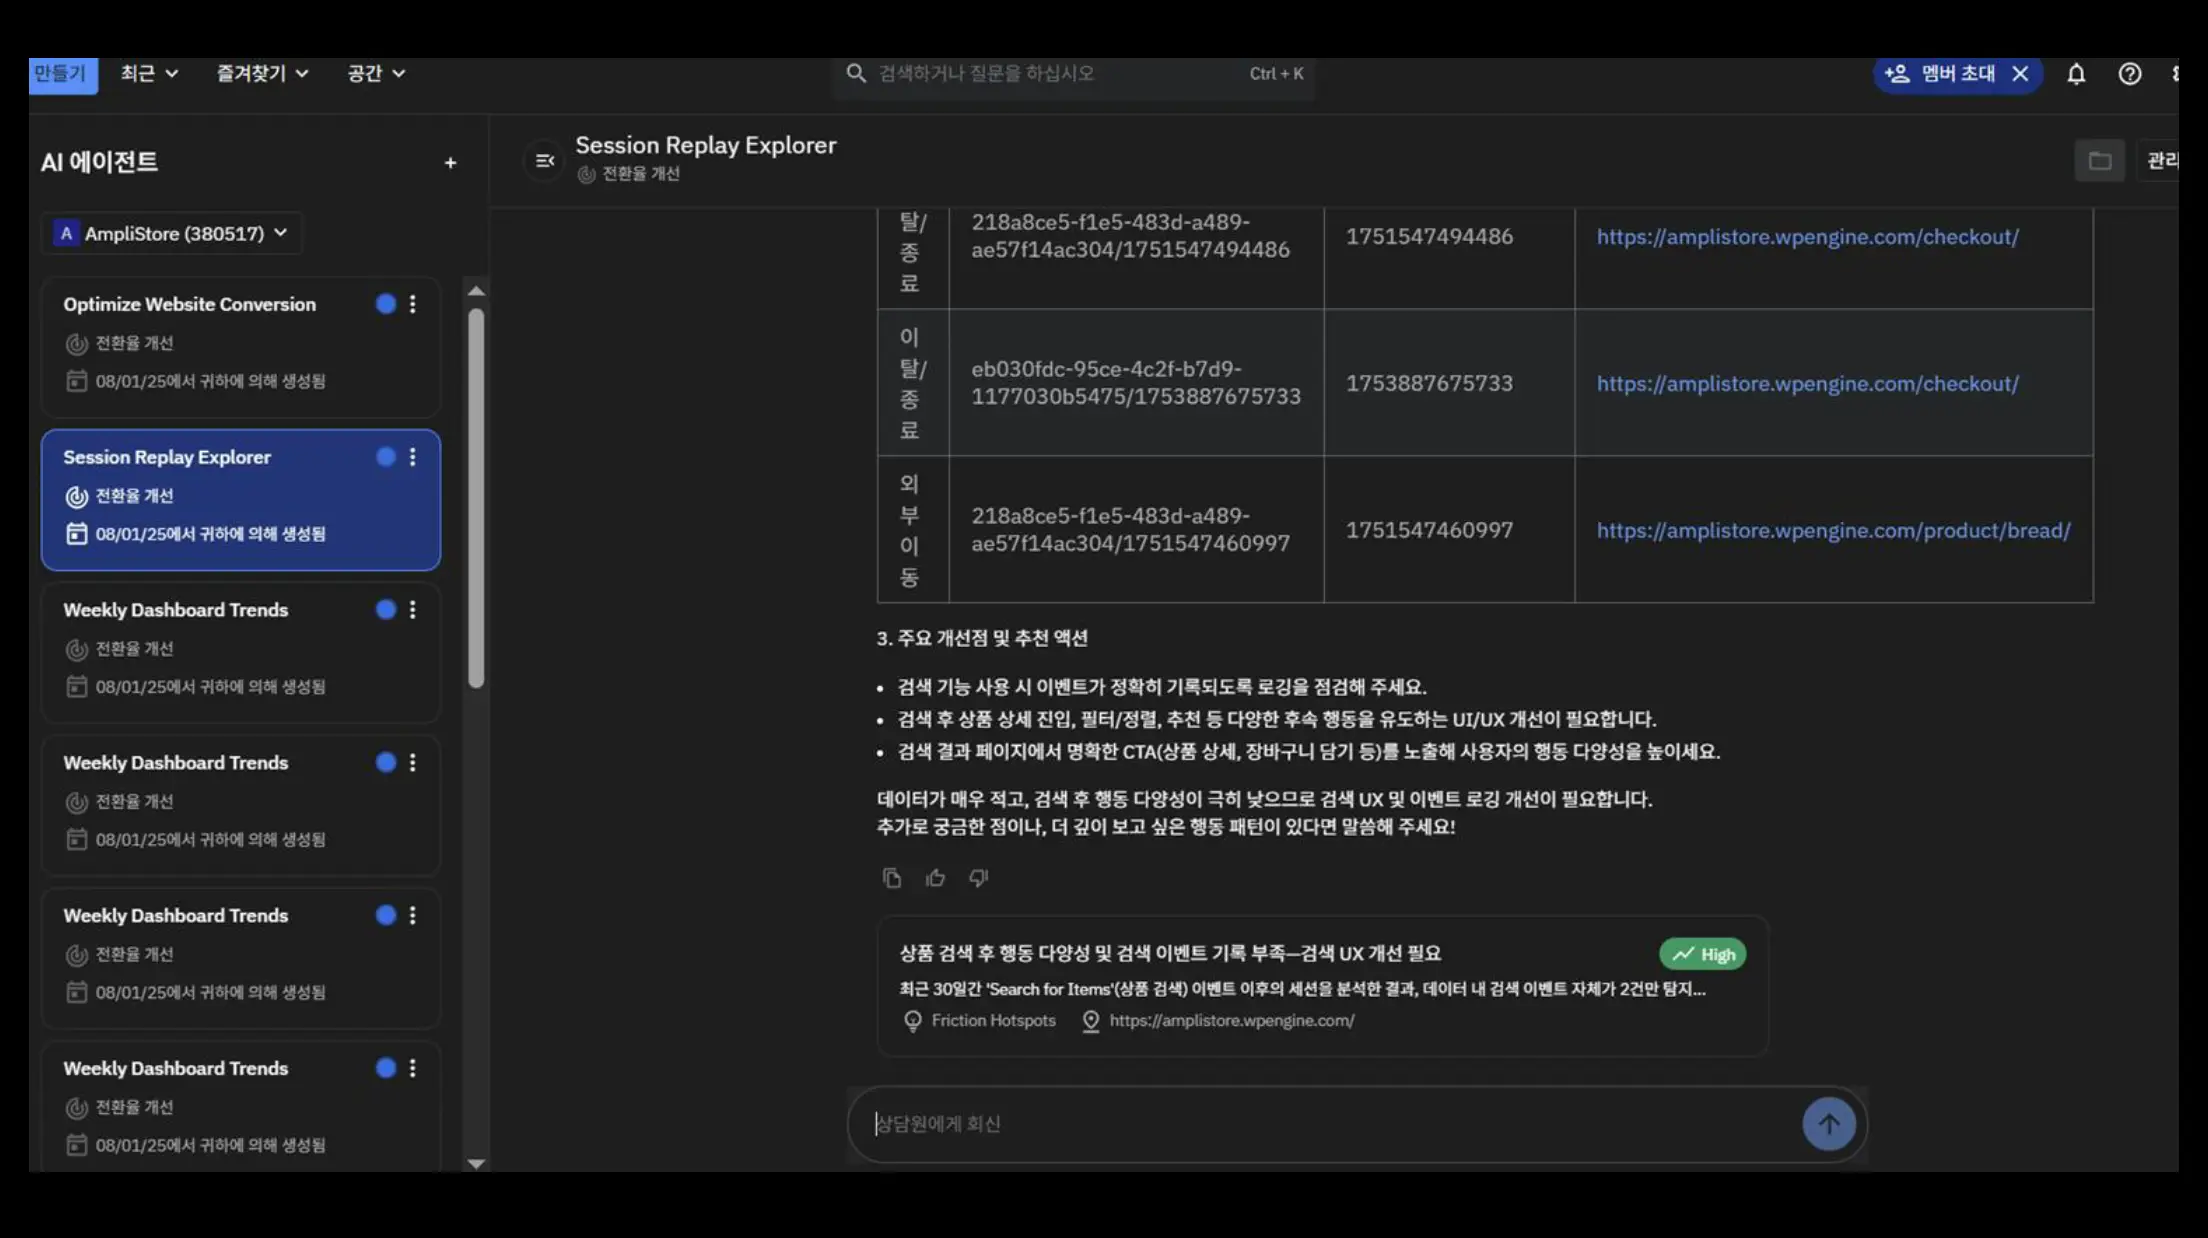Send message with the up arrow button
This screenshot has height=1238, width=2208.
[1828, 1124]
